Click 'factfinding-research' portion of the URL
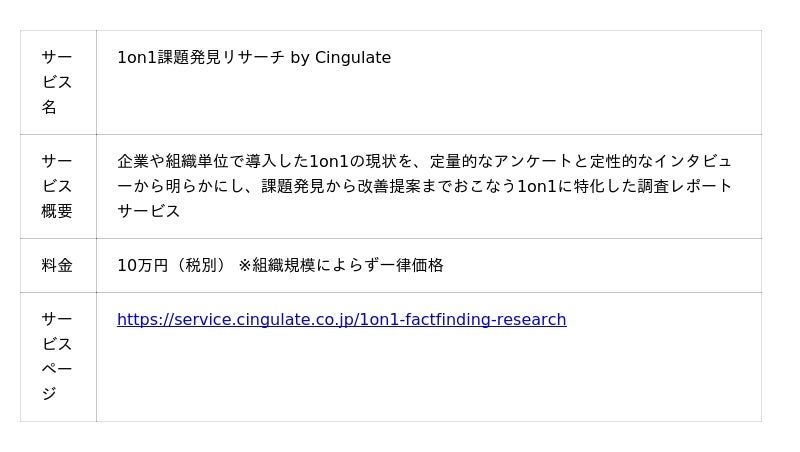Image resolution: width=800 pixels, height=452 pixels. pyautogui.click(x=487, y=319)
